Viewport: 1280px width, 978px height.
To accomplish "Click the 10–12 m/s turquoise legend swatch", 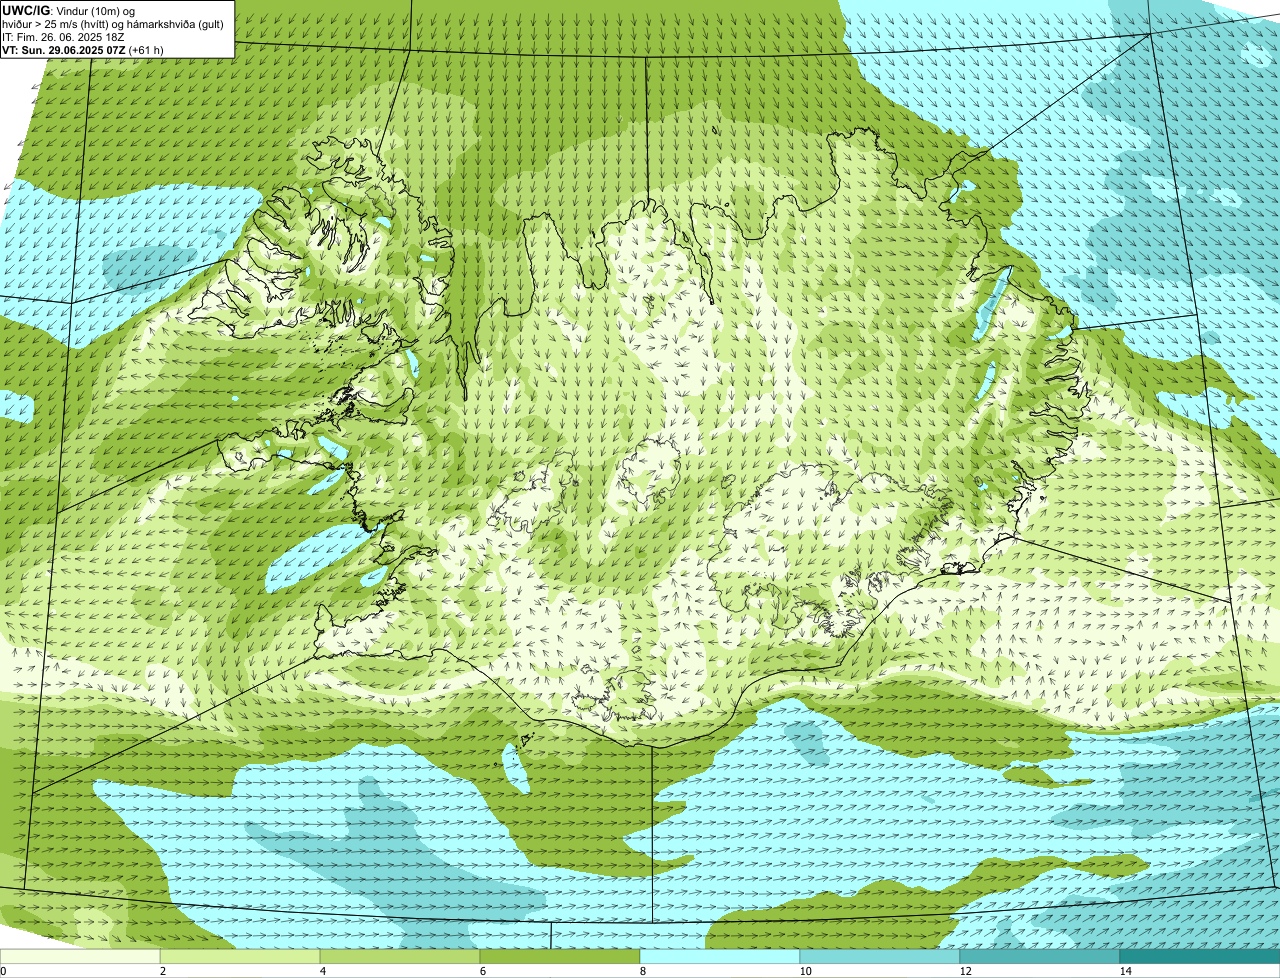I will tap(880, 957).
